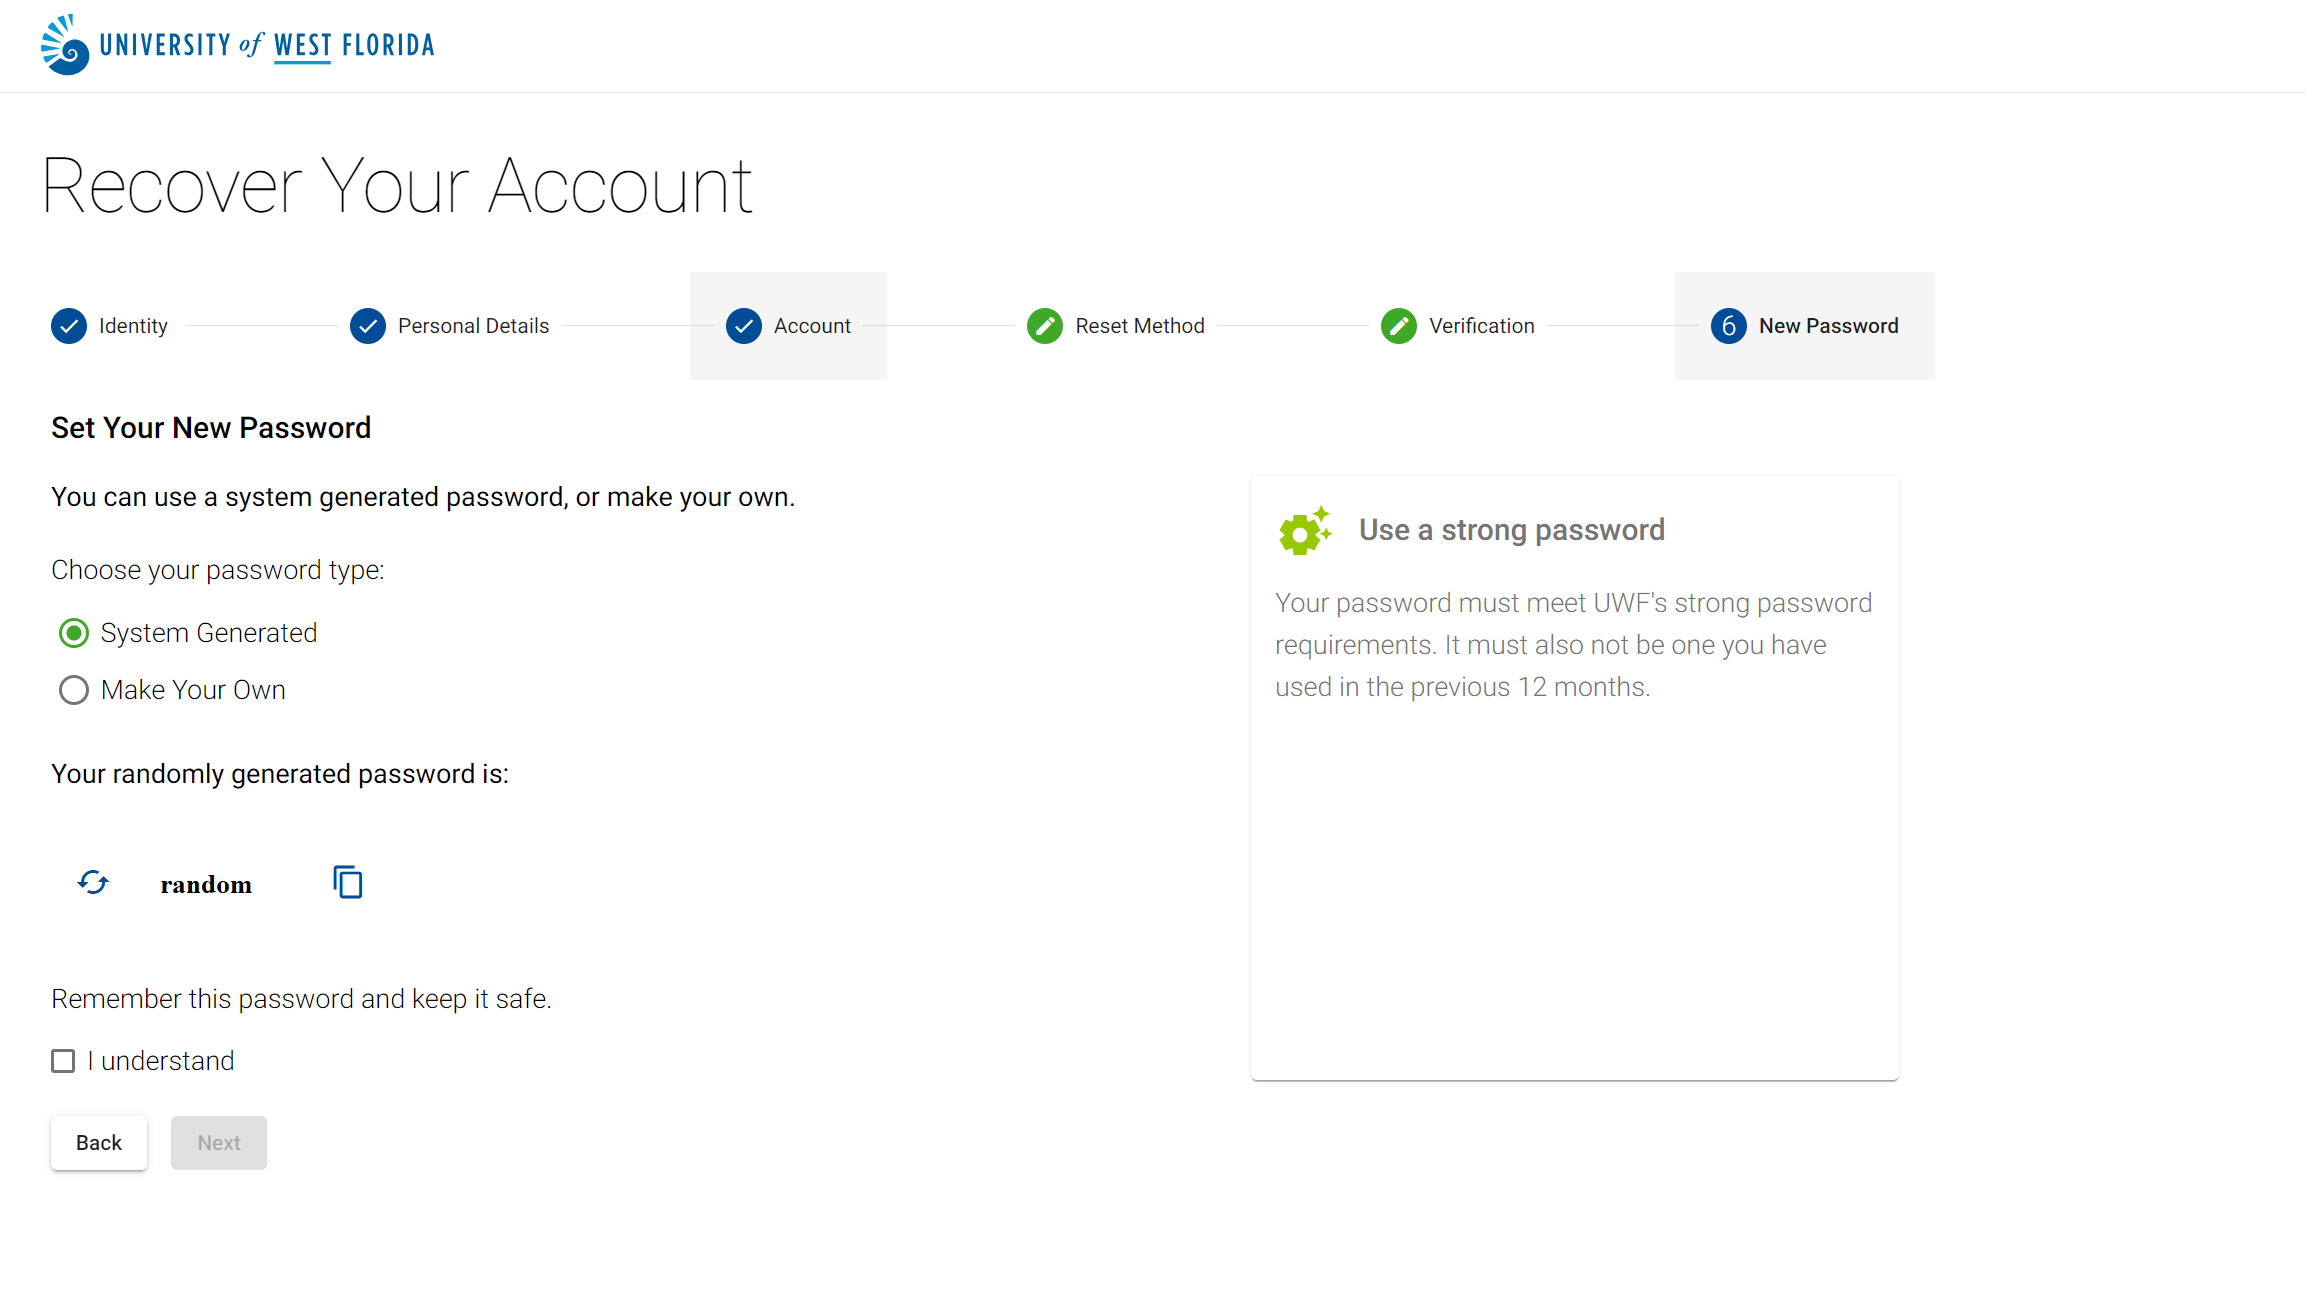The width and height of the screenshot is (2305, 1298).
Task: Click the 'Choose your password type:' label
Action: 218,570
